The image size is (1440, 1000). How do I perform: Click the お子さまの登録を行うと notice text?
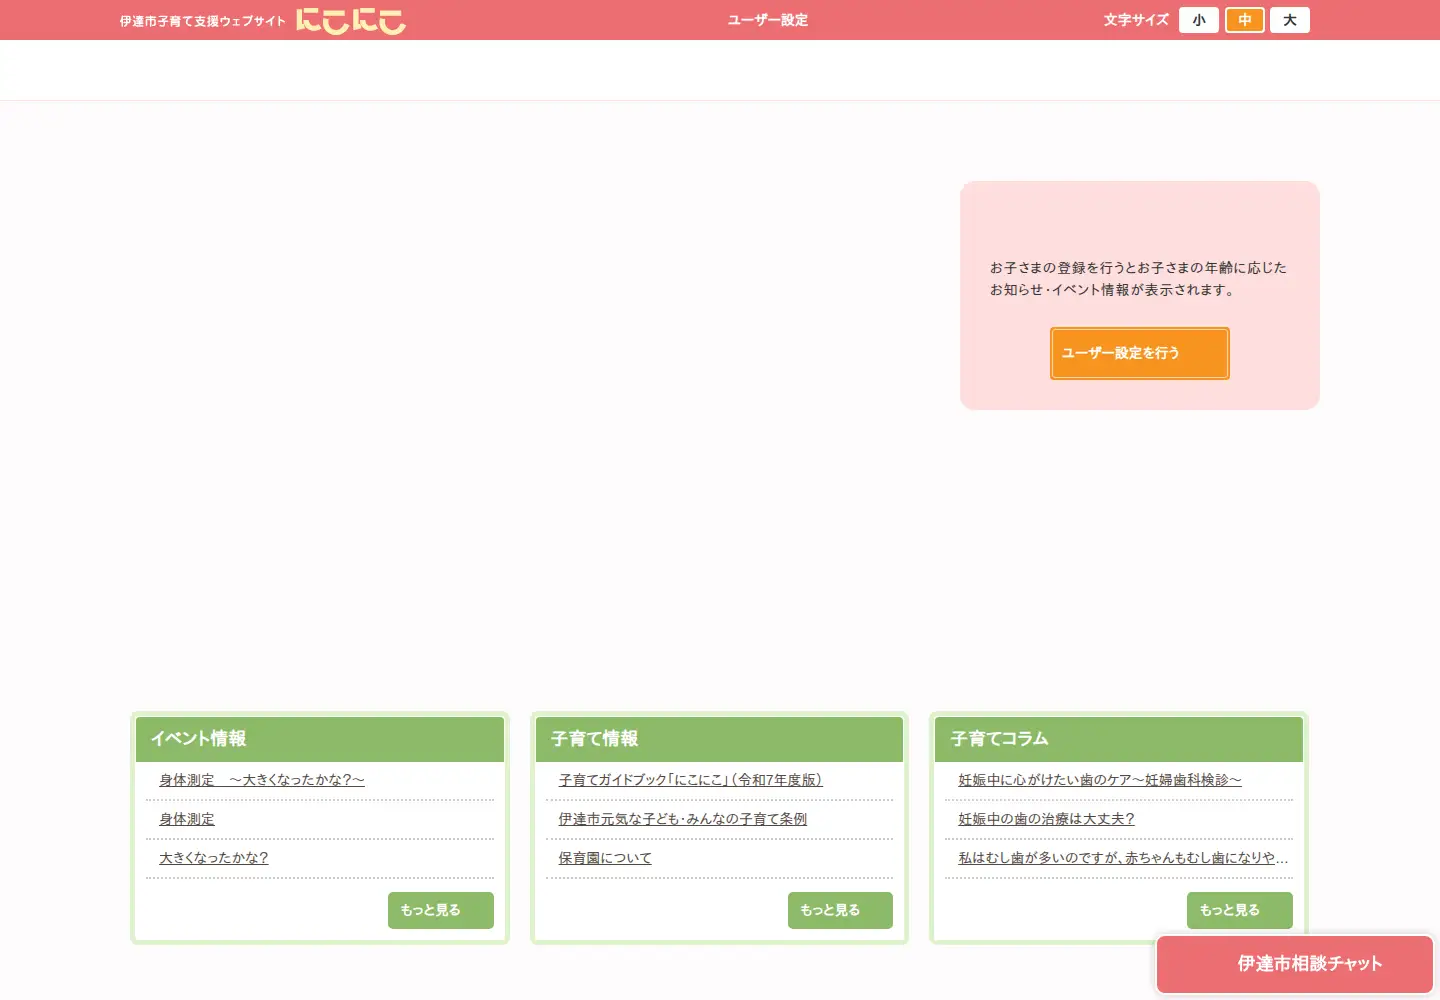[x=1138, y=279]
